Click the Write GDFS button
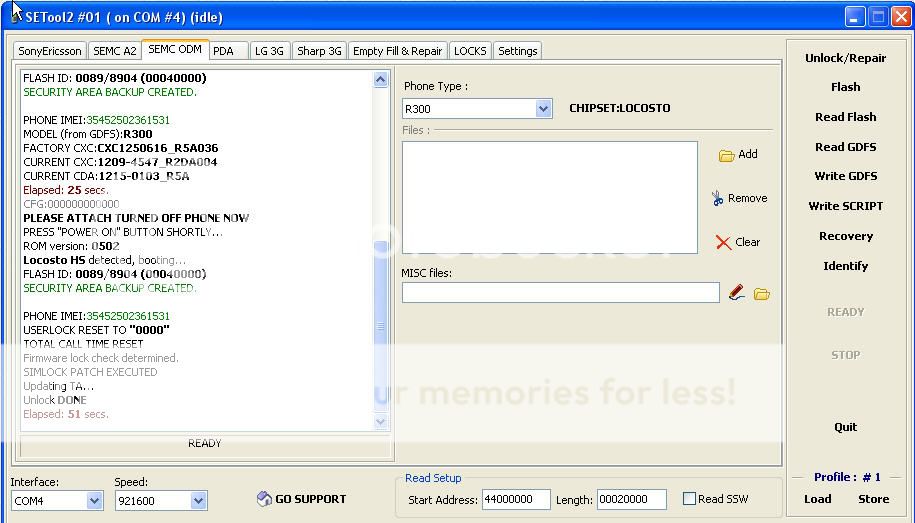 point(846,176)
